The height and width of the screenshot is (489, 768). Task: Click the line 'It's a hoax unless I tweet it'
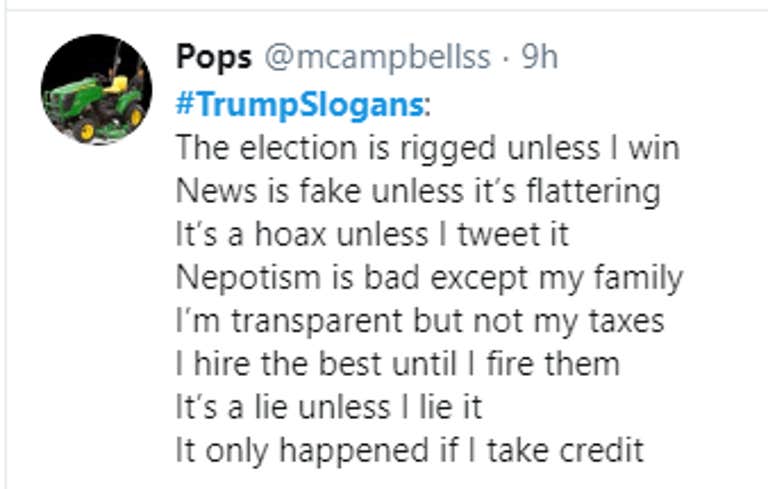[x=372, y=234]
